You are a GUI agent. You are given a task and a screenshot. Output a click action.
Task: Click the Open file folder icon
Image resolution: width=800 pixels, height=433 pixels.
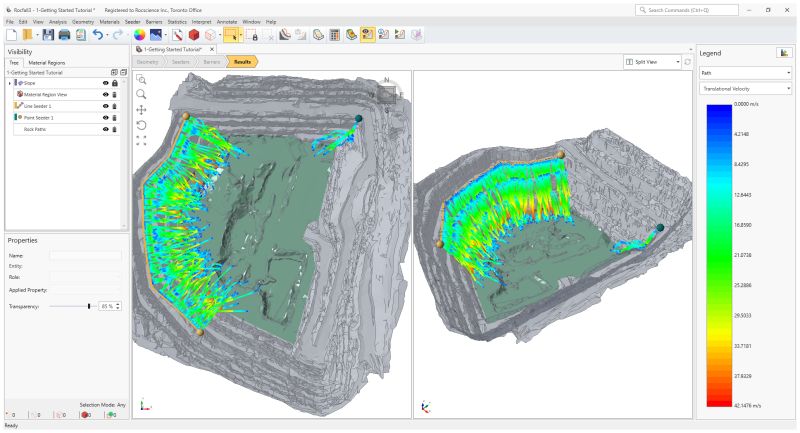click(x=28, y=35)
